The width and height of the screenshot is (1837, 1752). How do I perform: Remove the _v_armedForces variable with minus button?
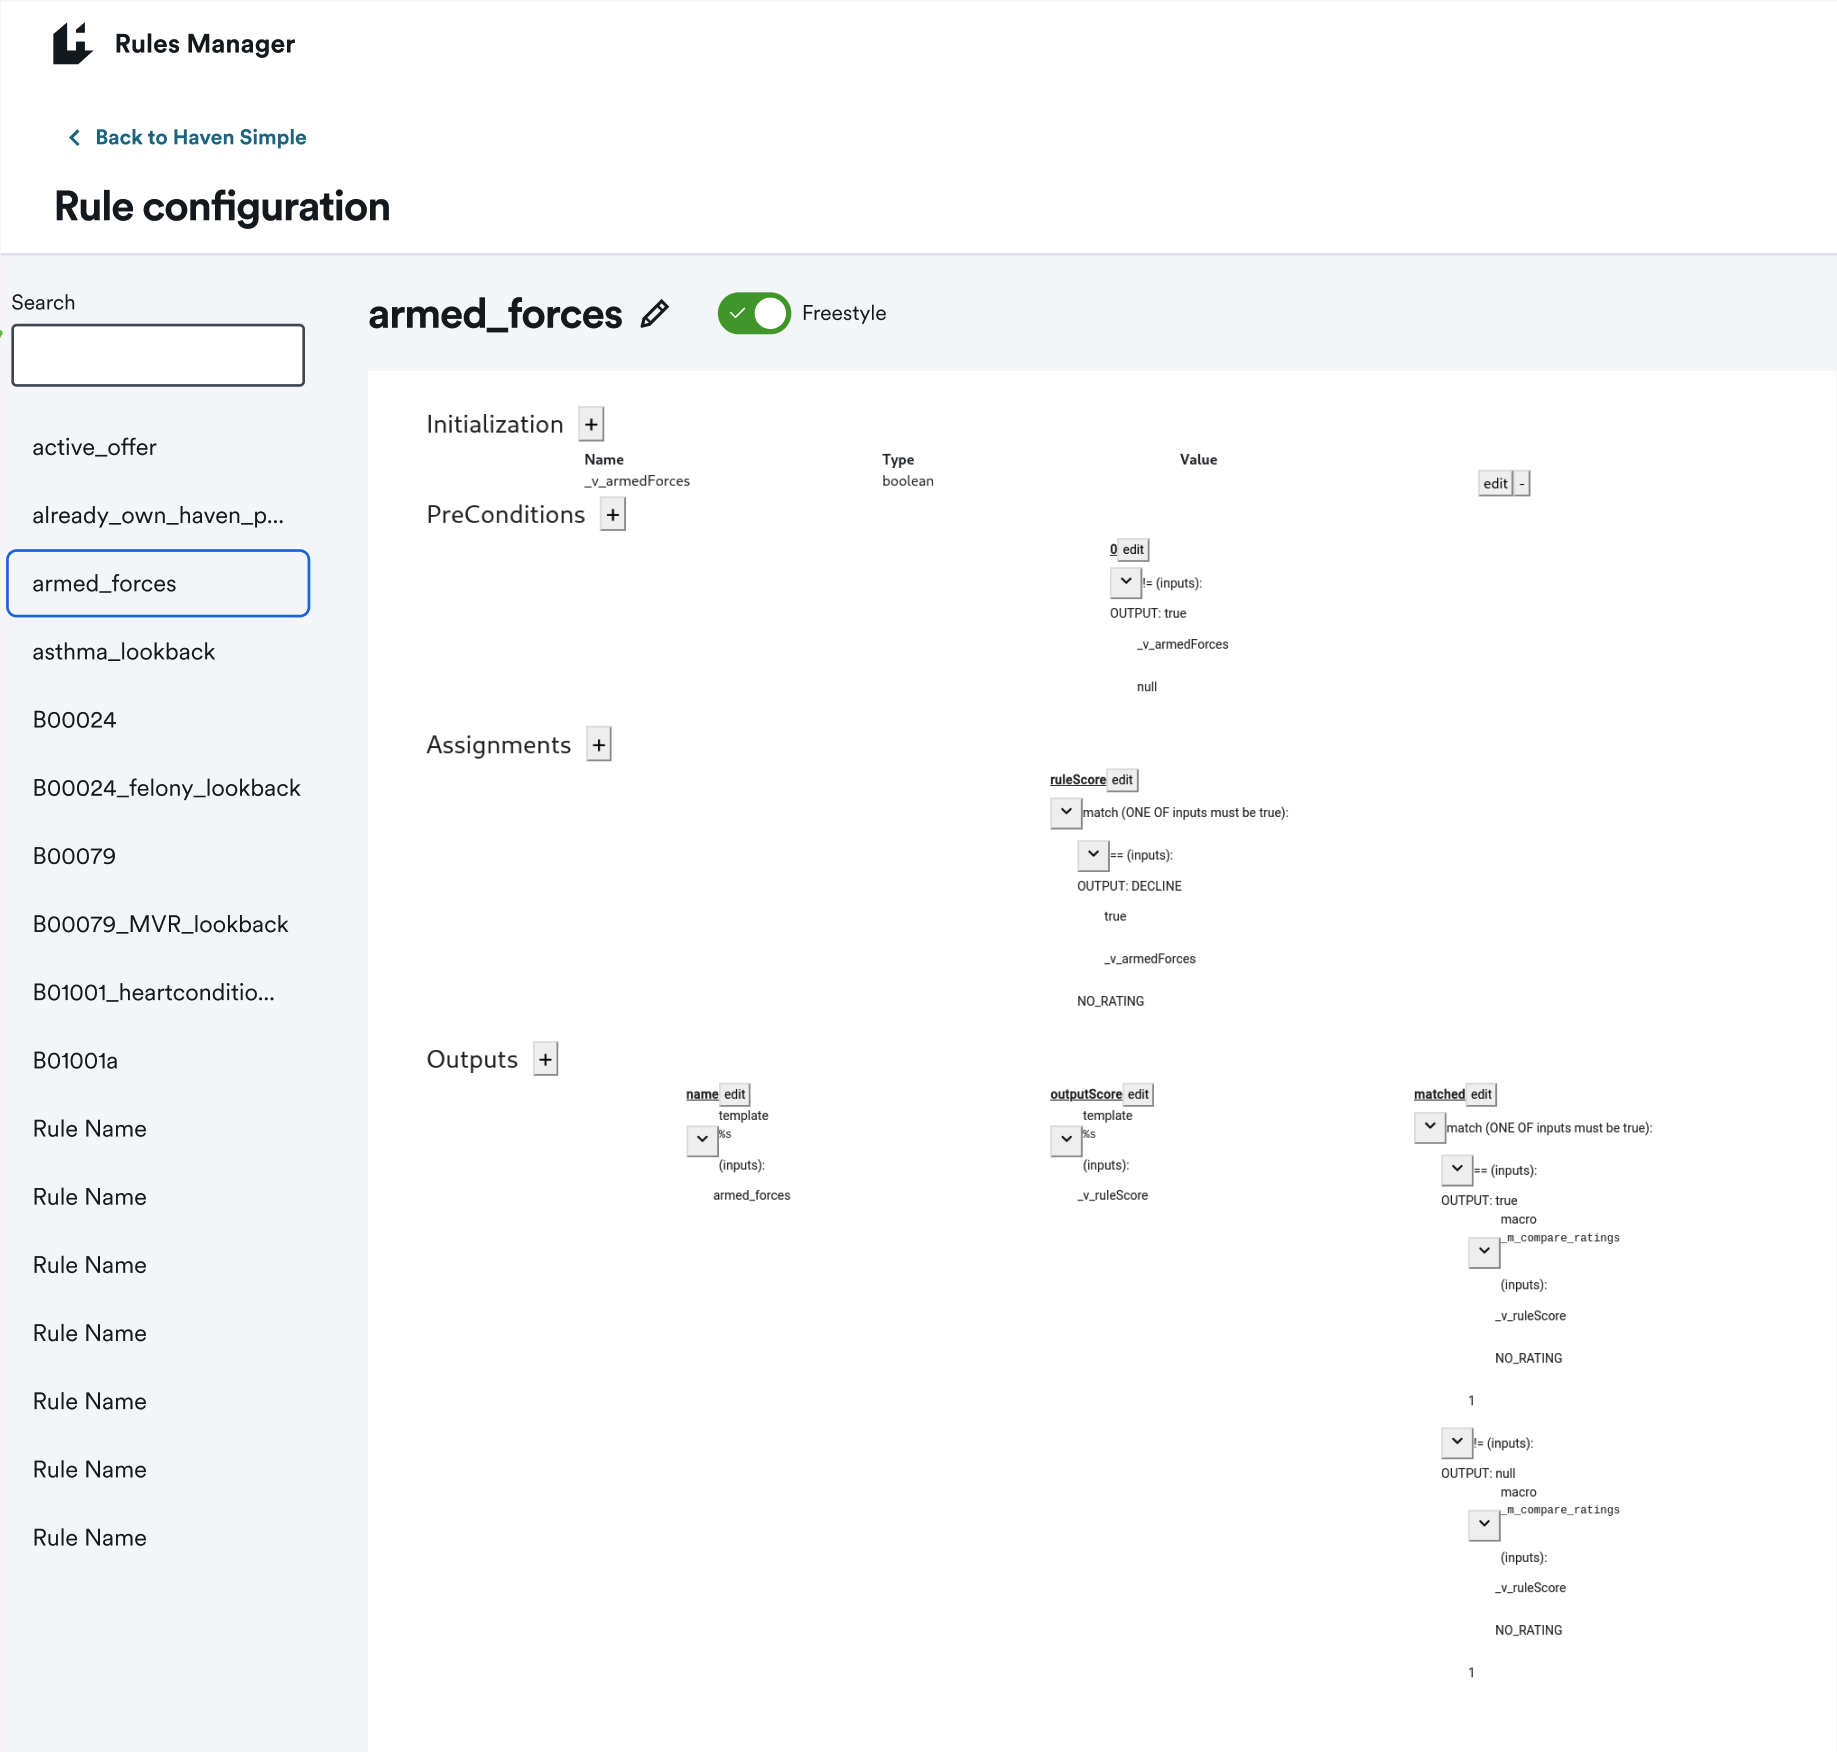[1522, 484]
